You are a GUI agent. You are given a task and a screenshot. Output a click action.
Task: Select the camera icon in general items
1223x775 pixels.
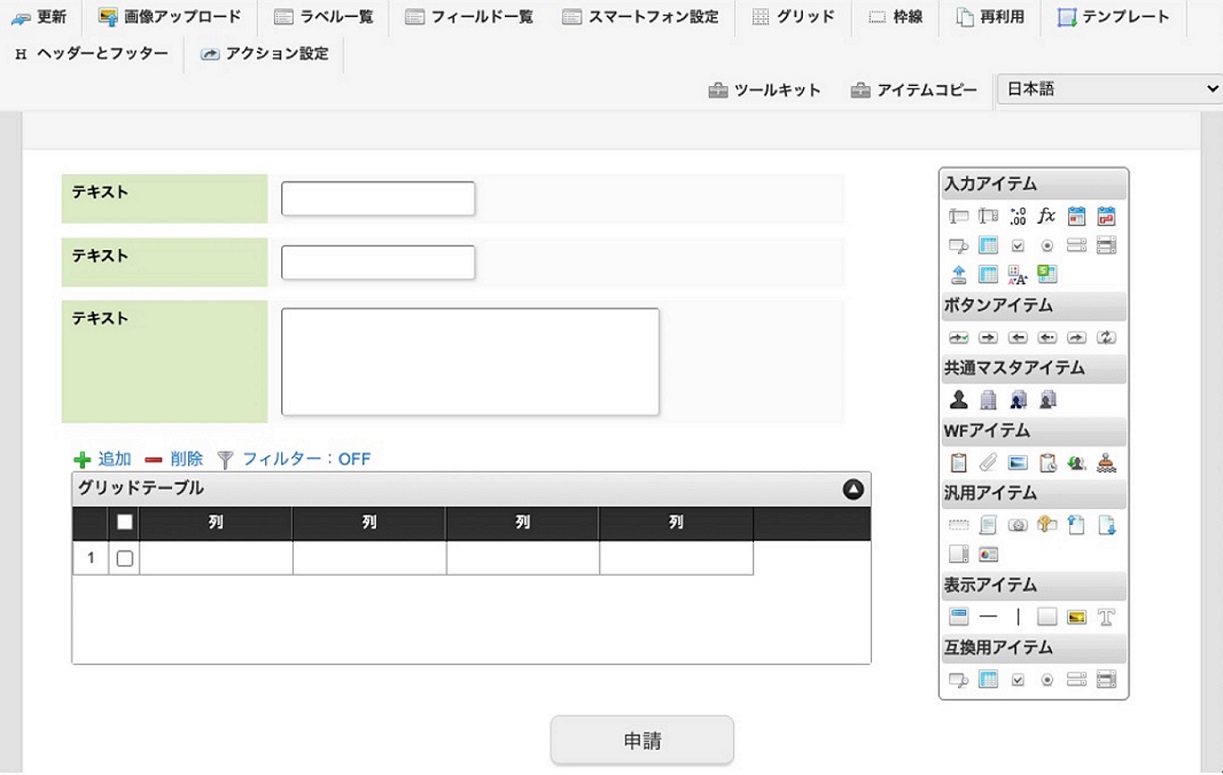[1018, 525]
